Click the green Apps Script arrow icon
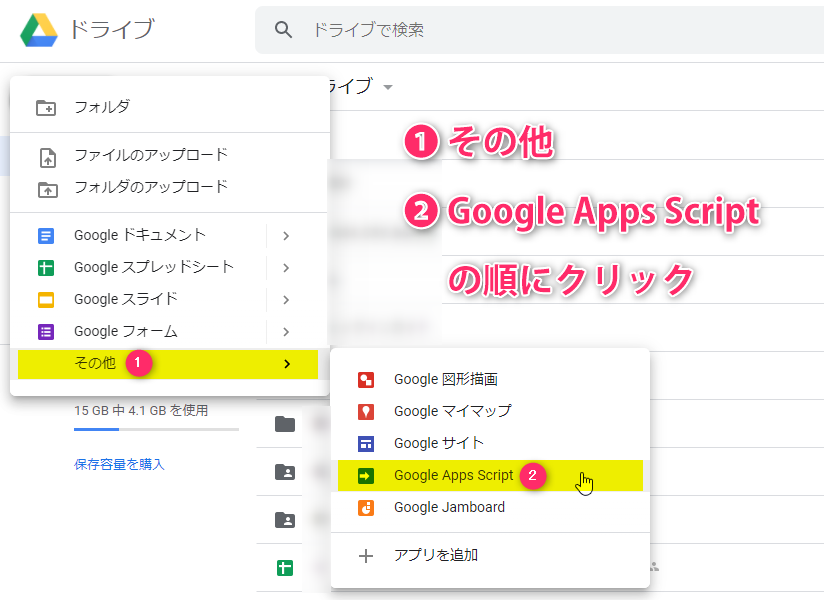This screenshot has height=600, width=824. (x=366, y=476)
